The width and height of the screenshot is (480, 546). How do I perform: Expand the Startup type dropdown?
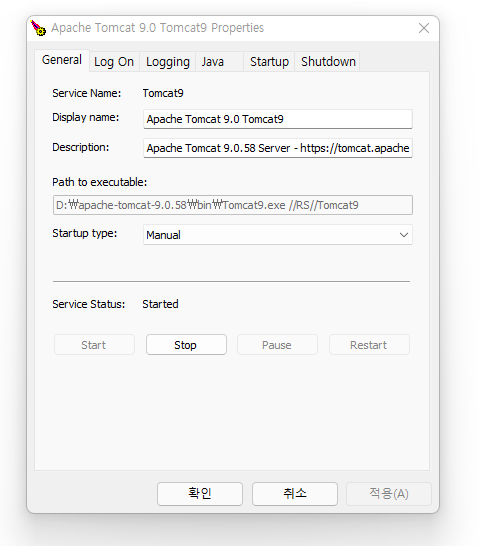click(x=278, y=235)
